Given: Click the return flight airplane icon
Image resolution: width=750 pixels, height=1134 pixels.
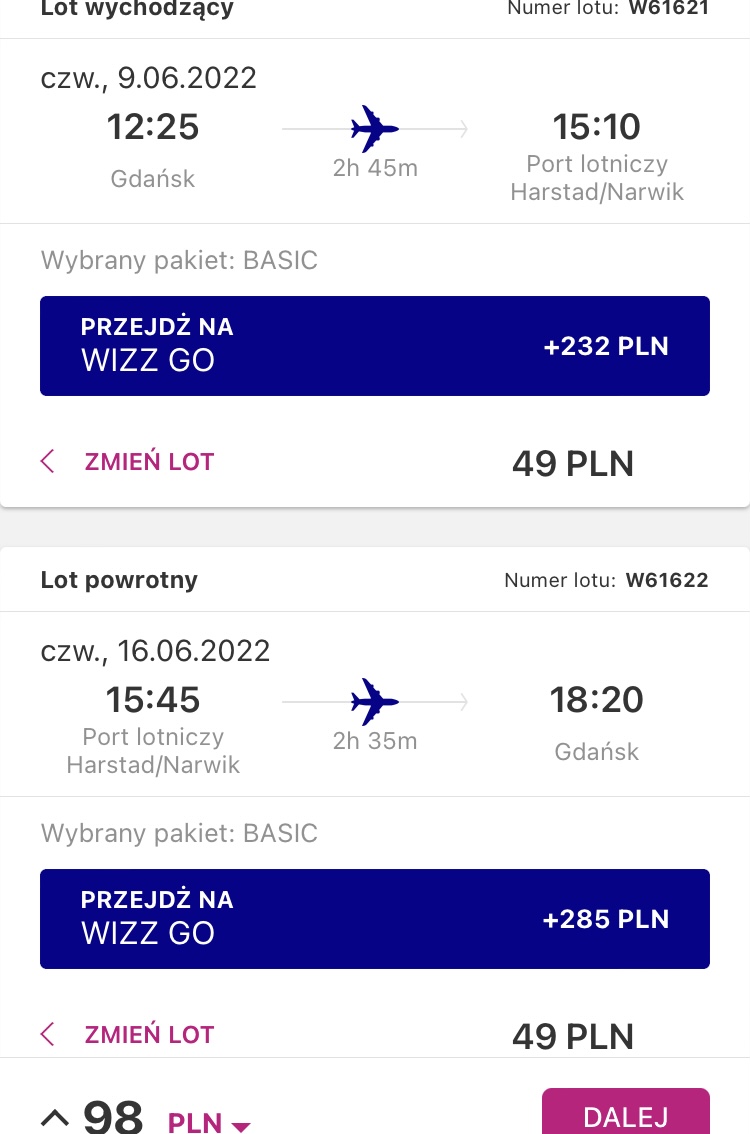Looking at the screenshot, I should 374,702.
